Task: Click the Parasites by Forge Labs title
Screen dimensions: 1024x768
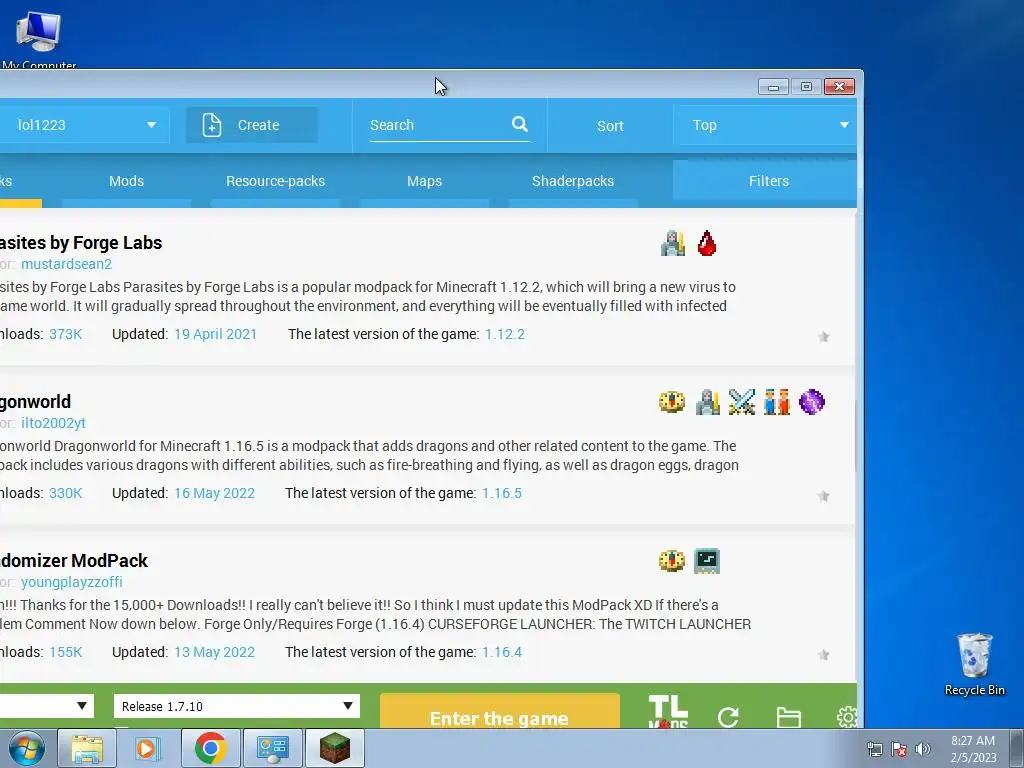Action: point(81,243)
